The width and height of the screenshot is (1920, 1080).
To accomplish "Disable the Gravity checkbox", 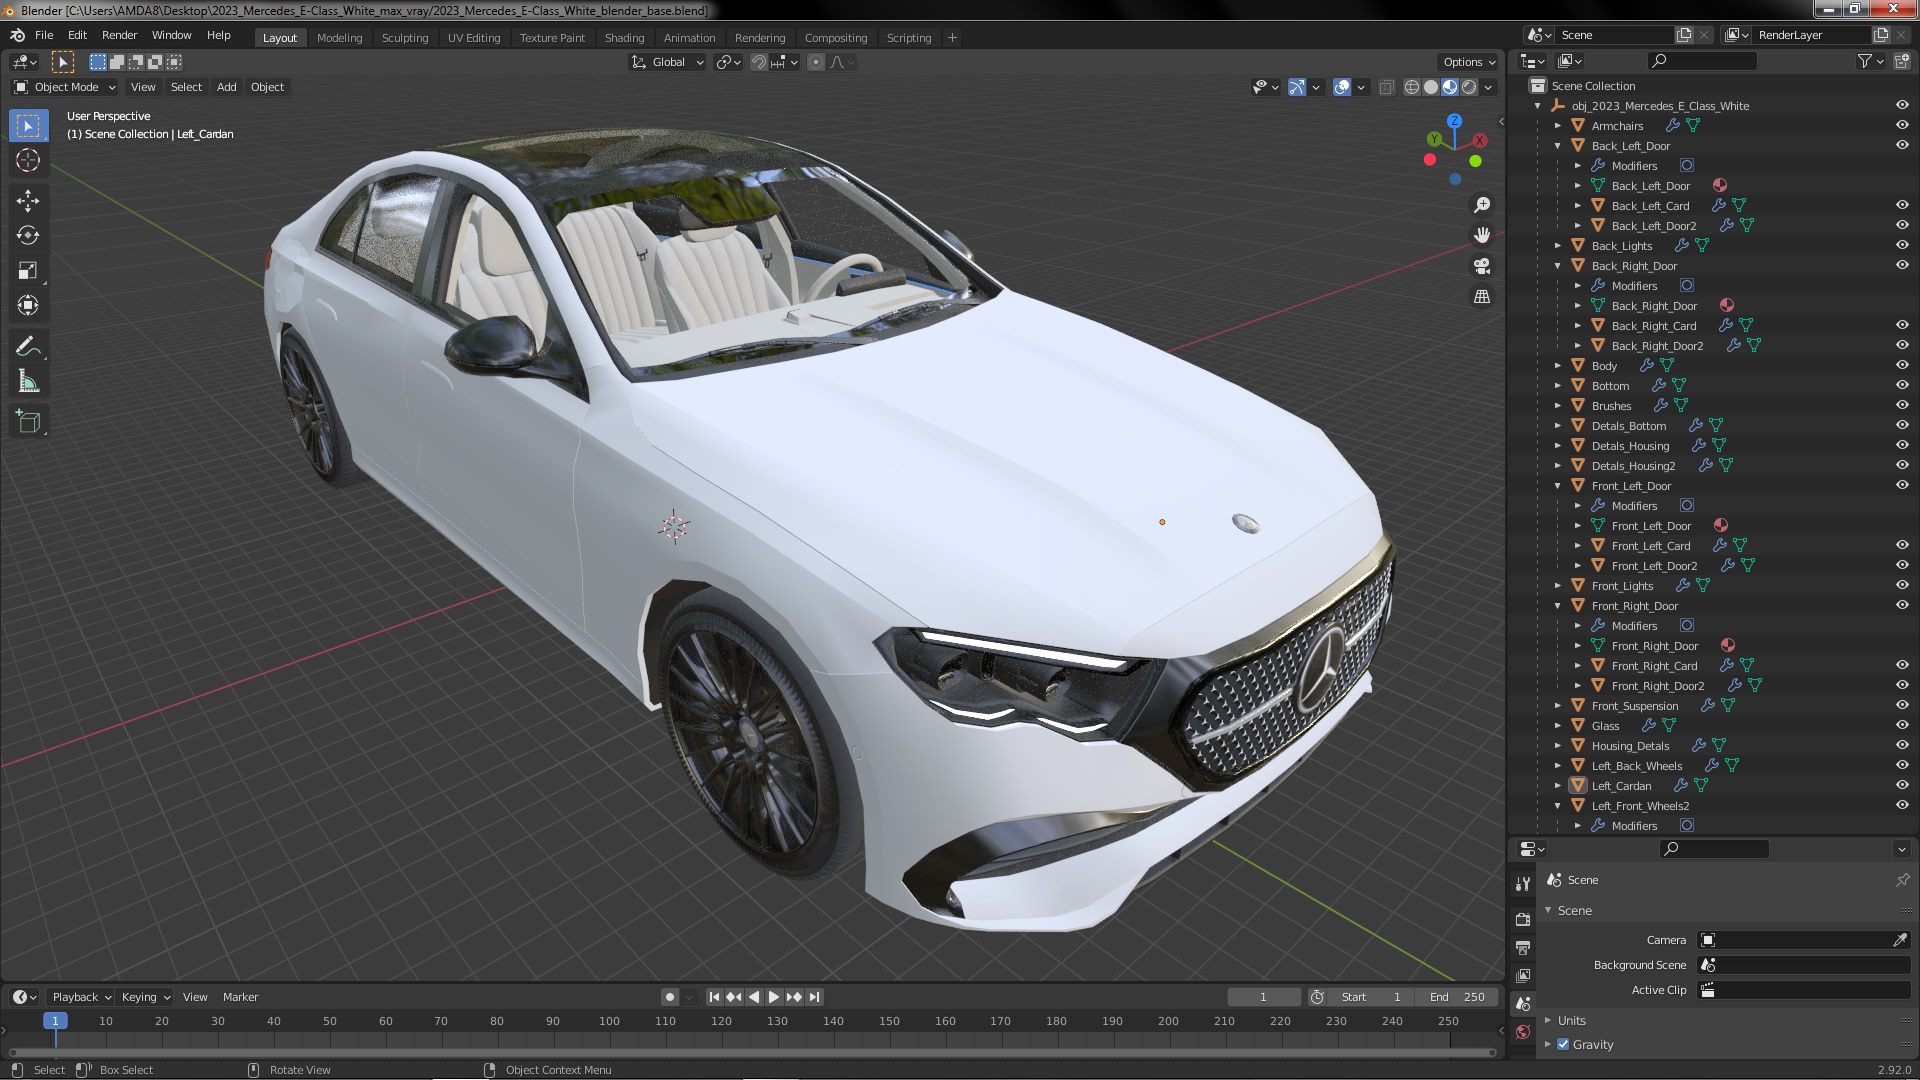I will [x=1563, y=1044].
